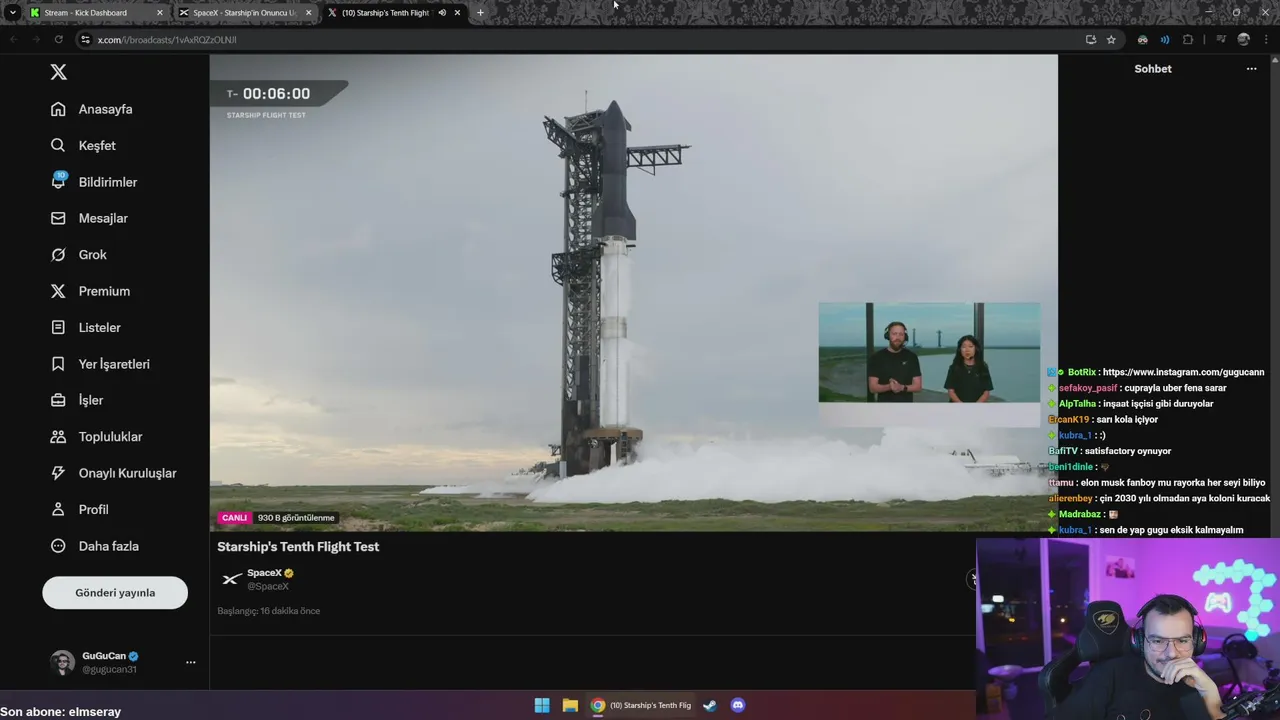Click the blue sound-wave extension icon
1280x720 pixels.
click(1165, 40)
